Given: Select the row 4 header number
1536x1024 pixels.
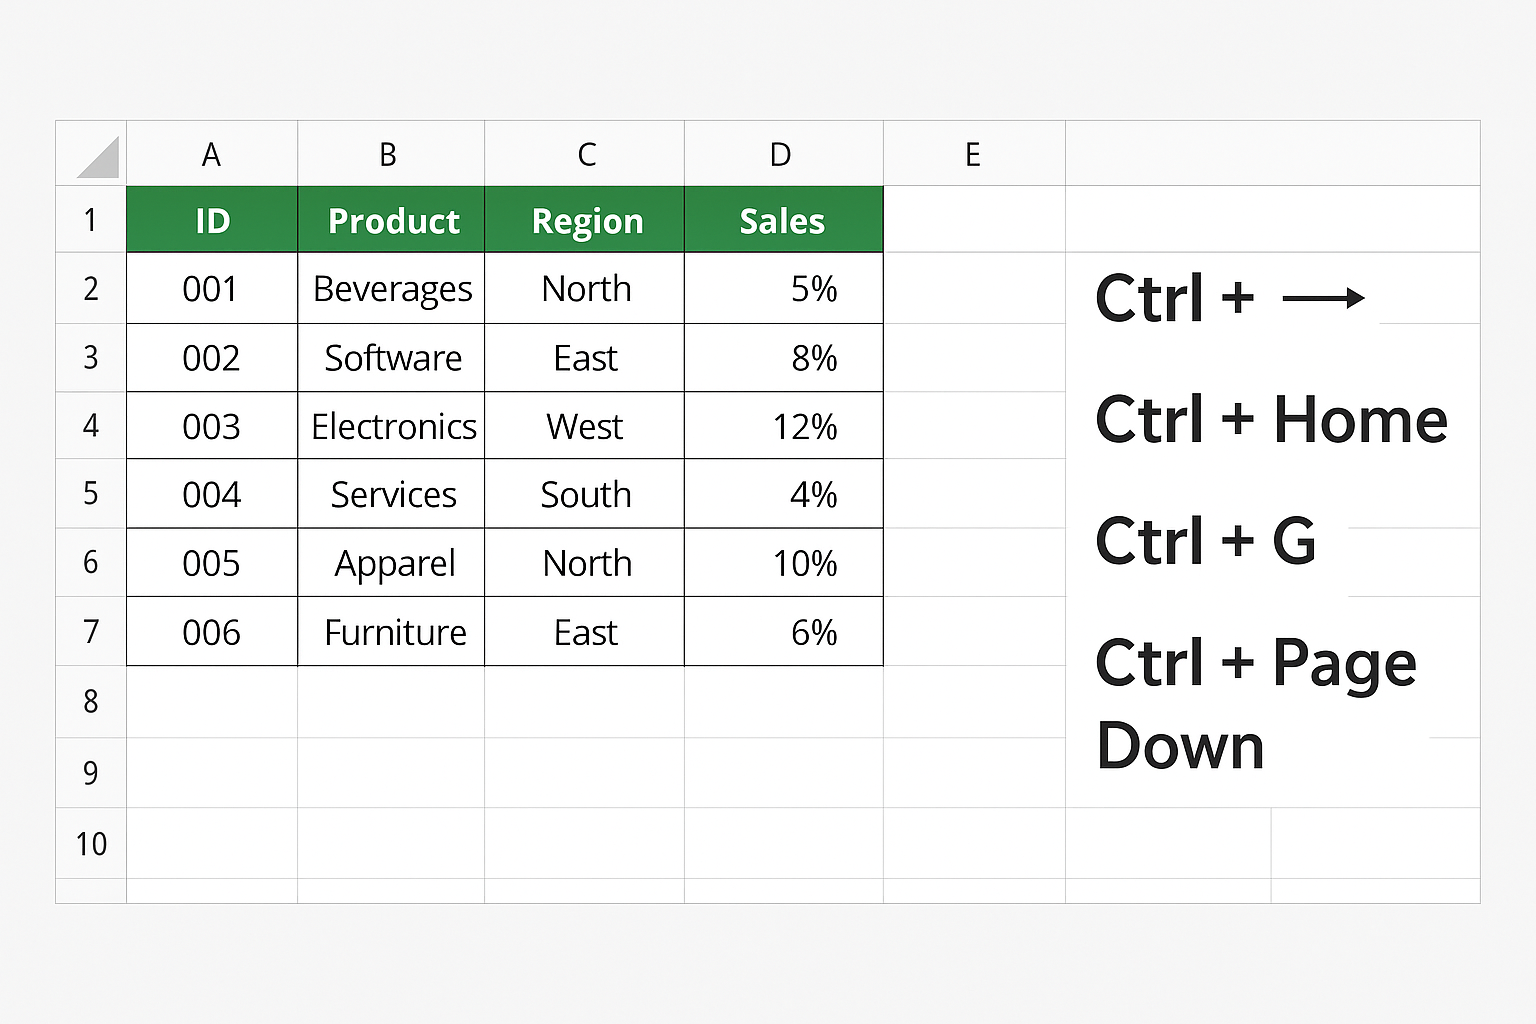Looking at the screenshot, I should pos(91,426).
